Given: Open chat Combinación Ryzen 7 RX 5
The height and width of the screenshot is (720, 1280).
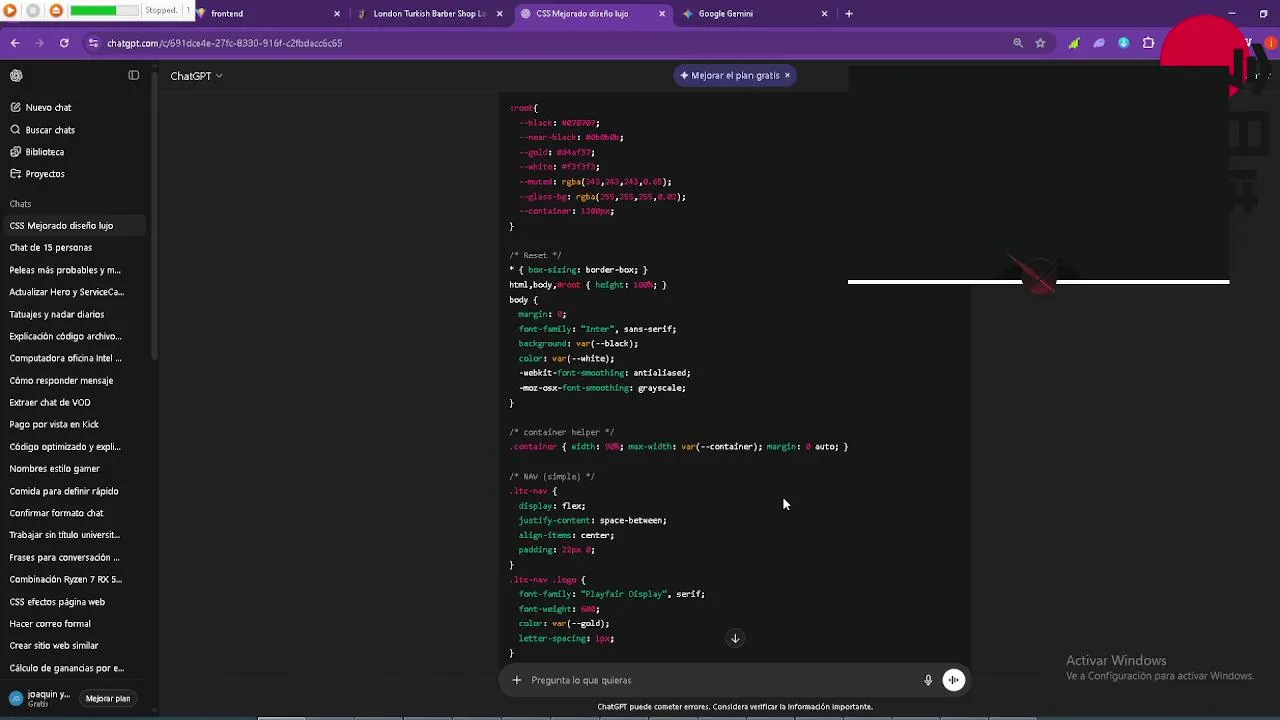Looking at the screenshot, I should [x=75, y=580].
